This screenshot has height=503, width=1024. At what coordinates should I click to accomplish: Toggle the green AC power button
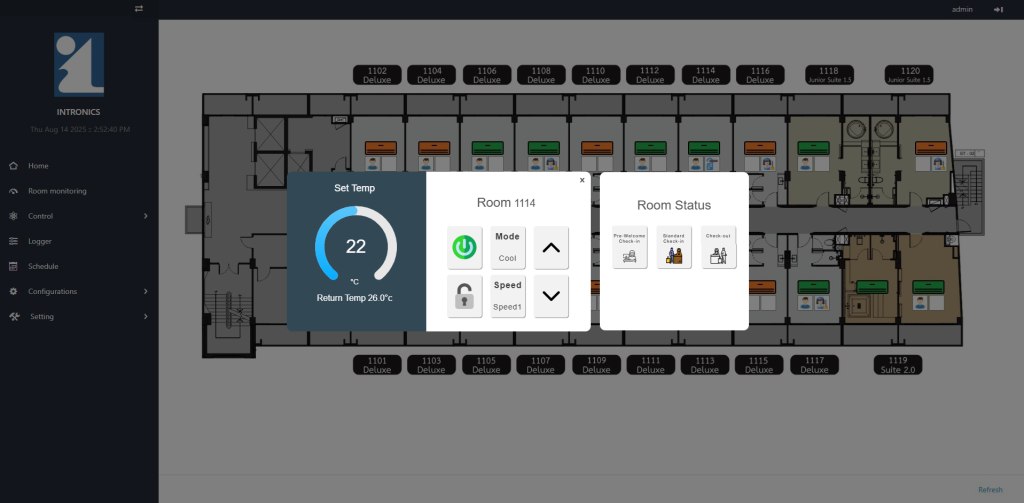click(463, 247)
